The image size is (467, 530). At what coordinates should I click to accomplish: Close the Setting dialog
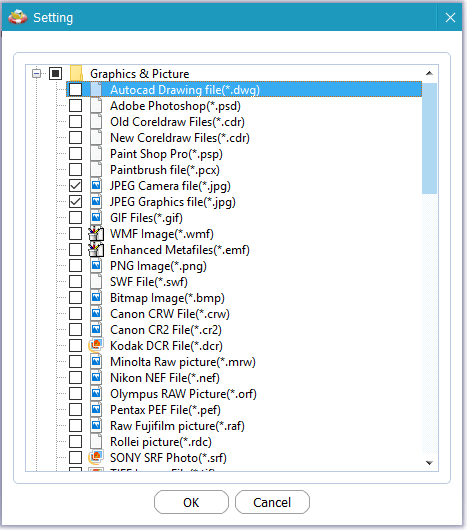click(450, 18)
